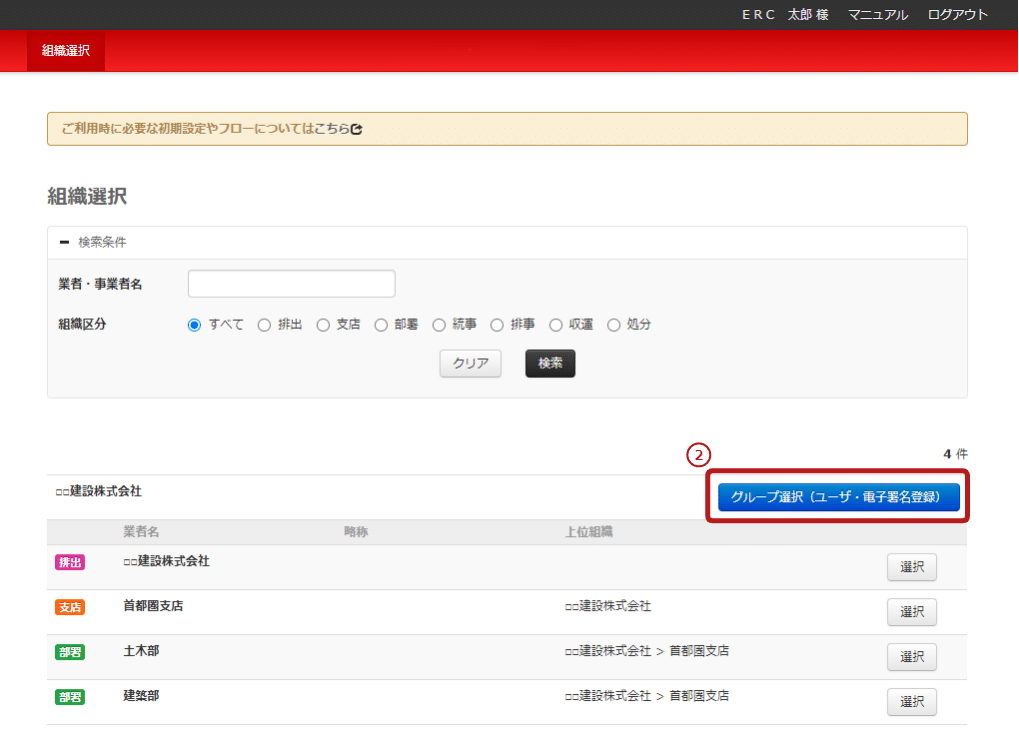This screenshot has height=748, width=1019.
Task: Focus the 業者・事業者名 text field
Action: [x=291, y=284]
